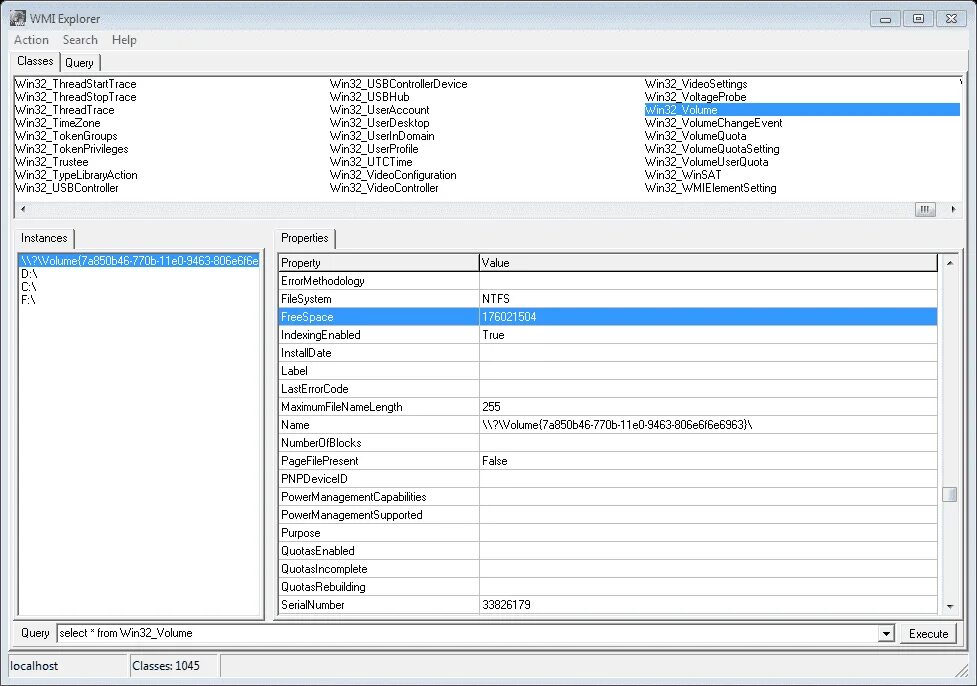Select the Win32_ThreadStartTrace class
This screenshot has height=686, width=977.
[x=75, y=83]
